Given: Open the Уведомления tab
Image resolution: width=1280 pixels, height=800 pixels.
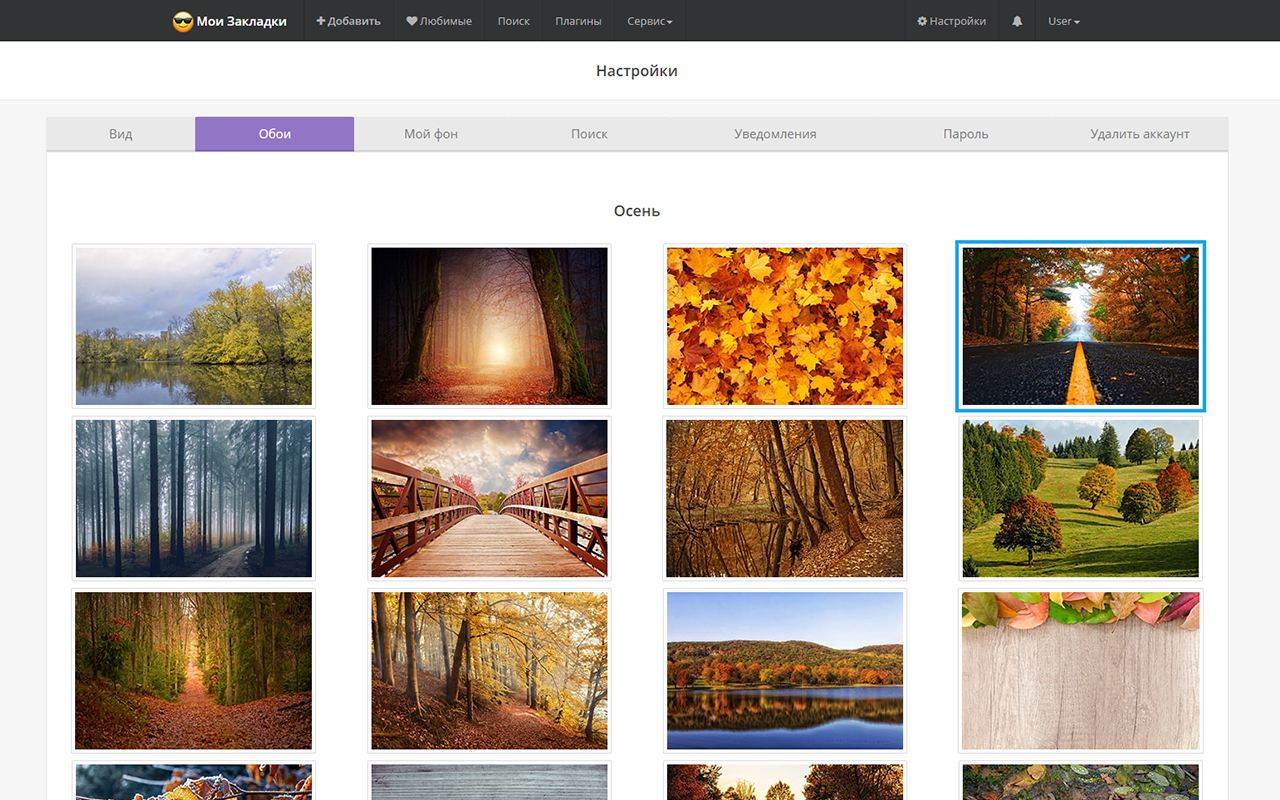Looking at the screenshot, I should [775, 134].
